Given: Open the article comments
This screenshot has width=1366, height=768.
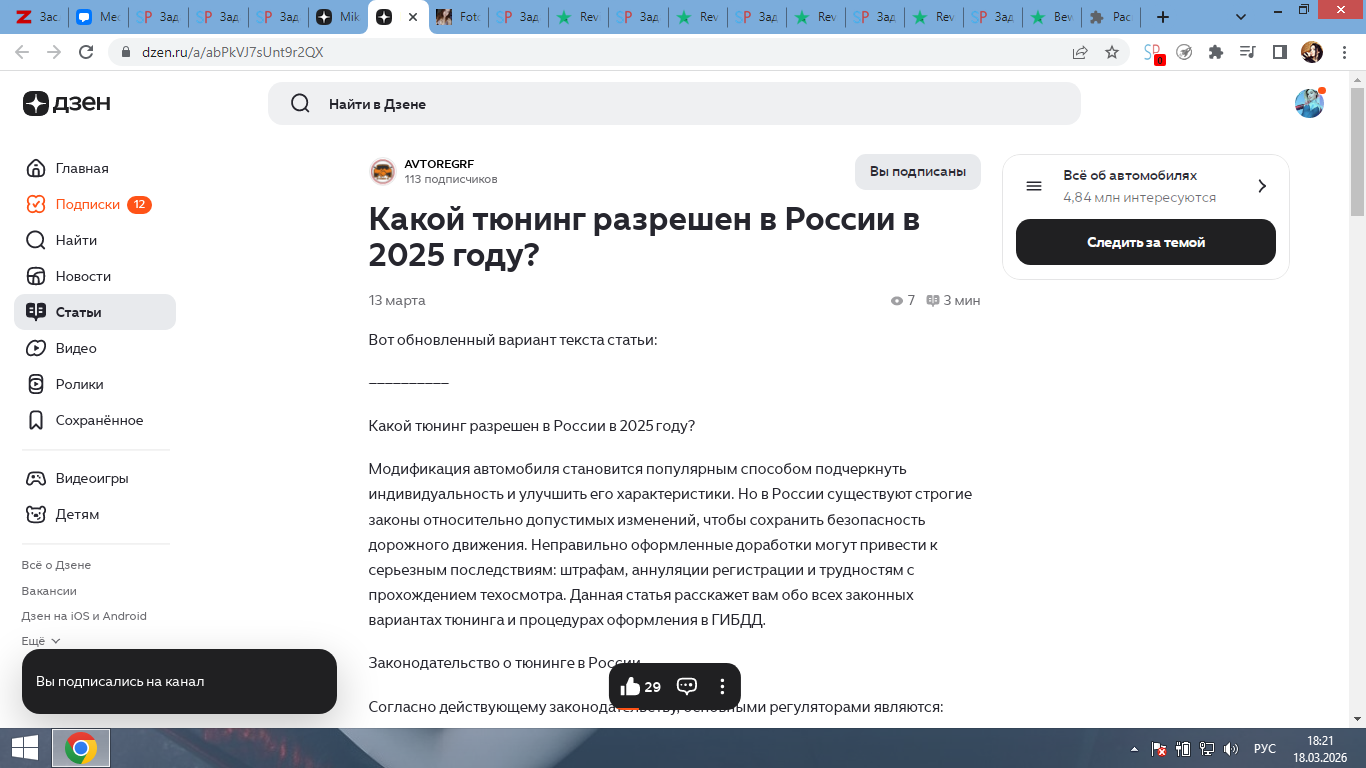Looking at the screenshot, I should (x=687, y=687).
